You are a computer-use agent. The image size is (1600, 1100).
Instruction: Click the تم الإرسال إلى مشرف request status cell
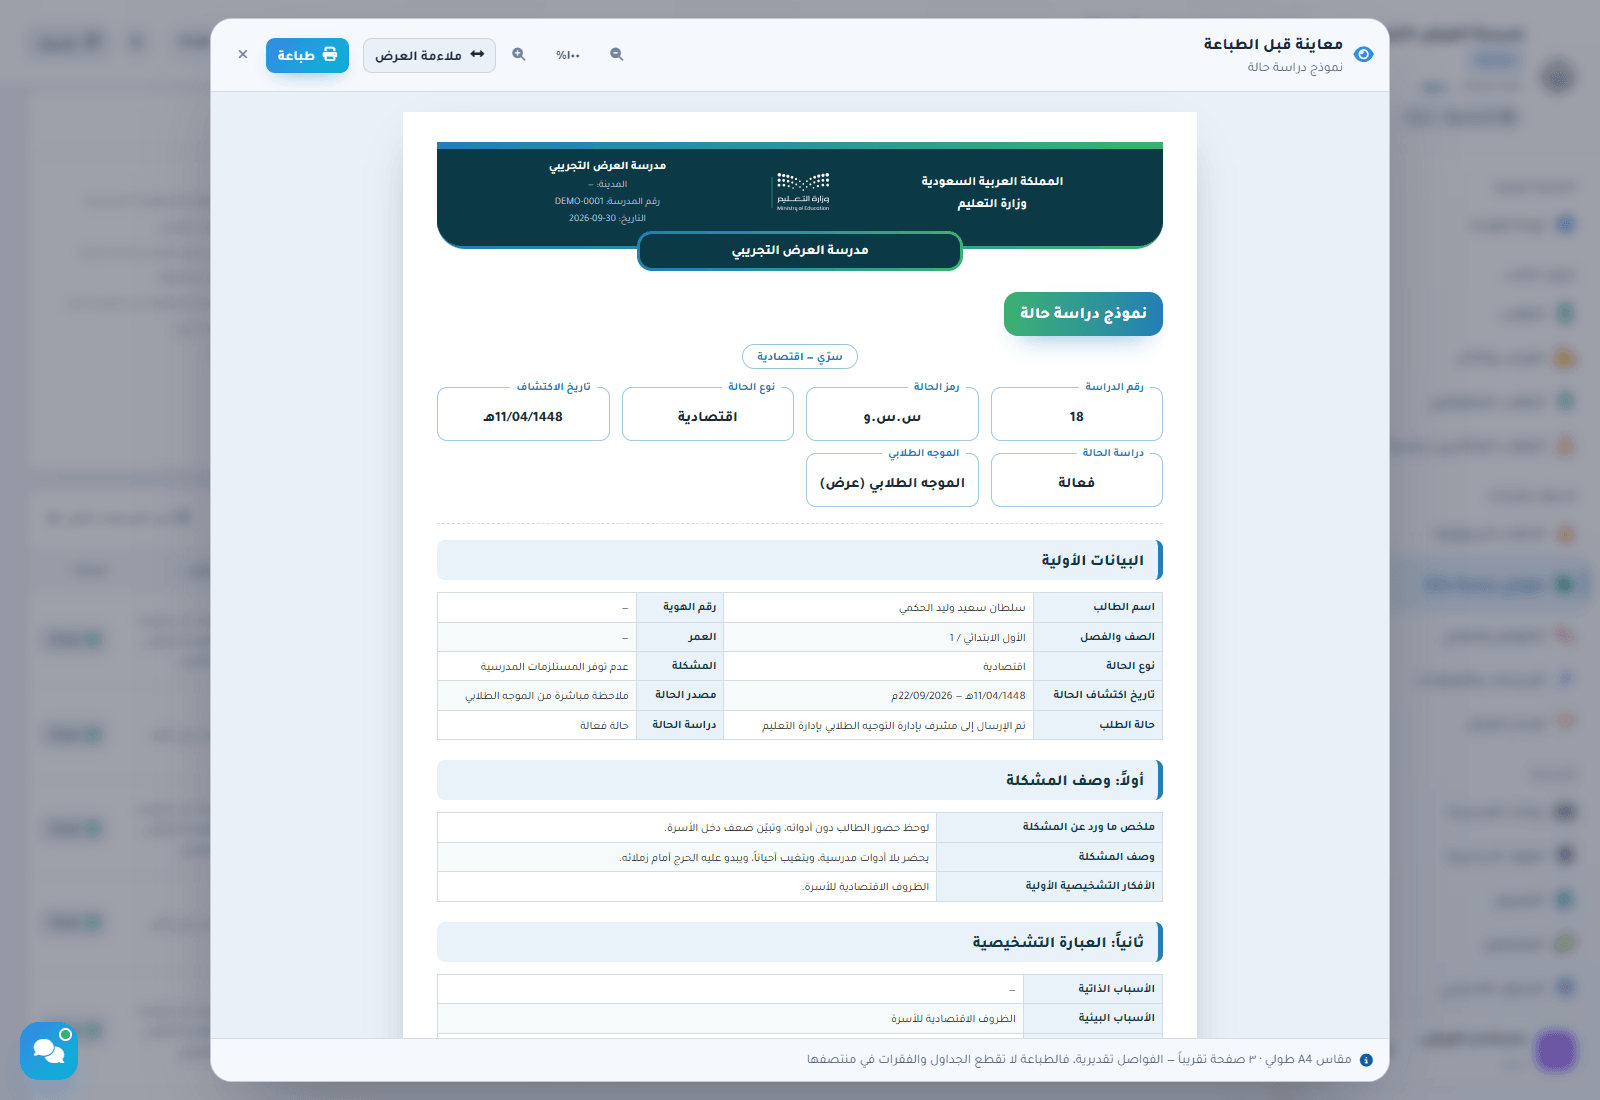[x=879, y=725]
